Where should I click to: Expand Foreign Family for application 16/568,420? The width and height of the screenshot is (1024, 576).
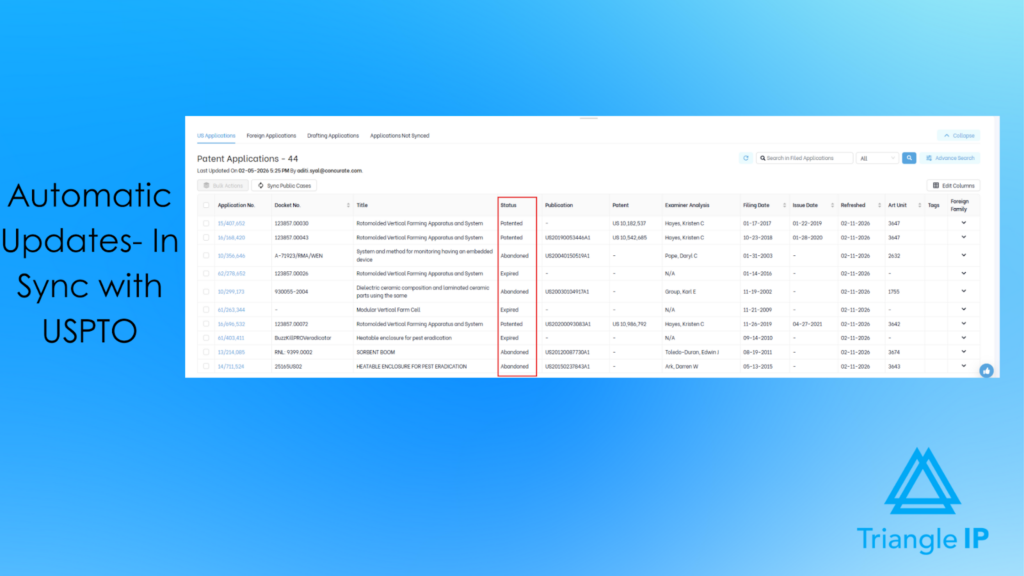coord(963,236)
